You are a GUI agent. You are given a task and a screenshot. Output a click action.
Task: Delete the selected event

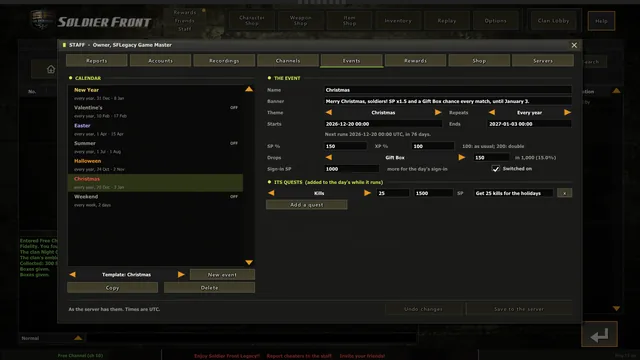click(x=209, y=287)
